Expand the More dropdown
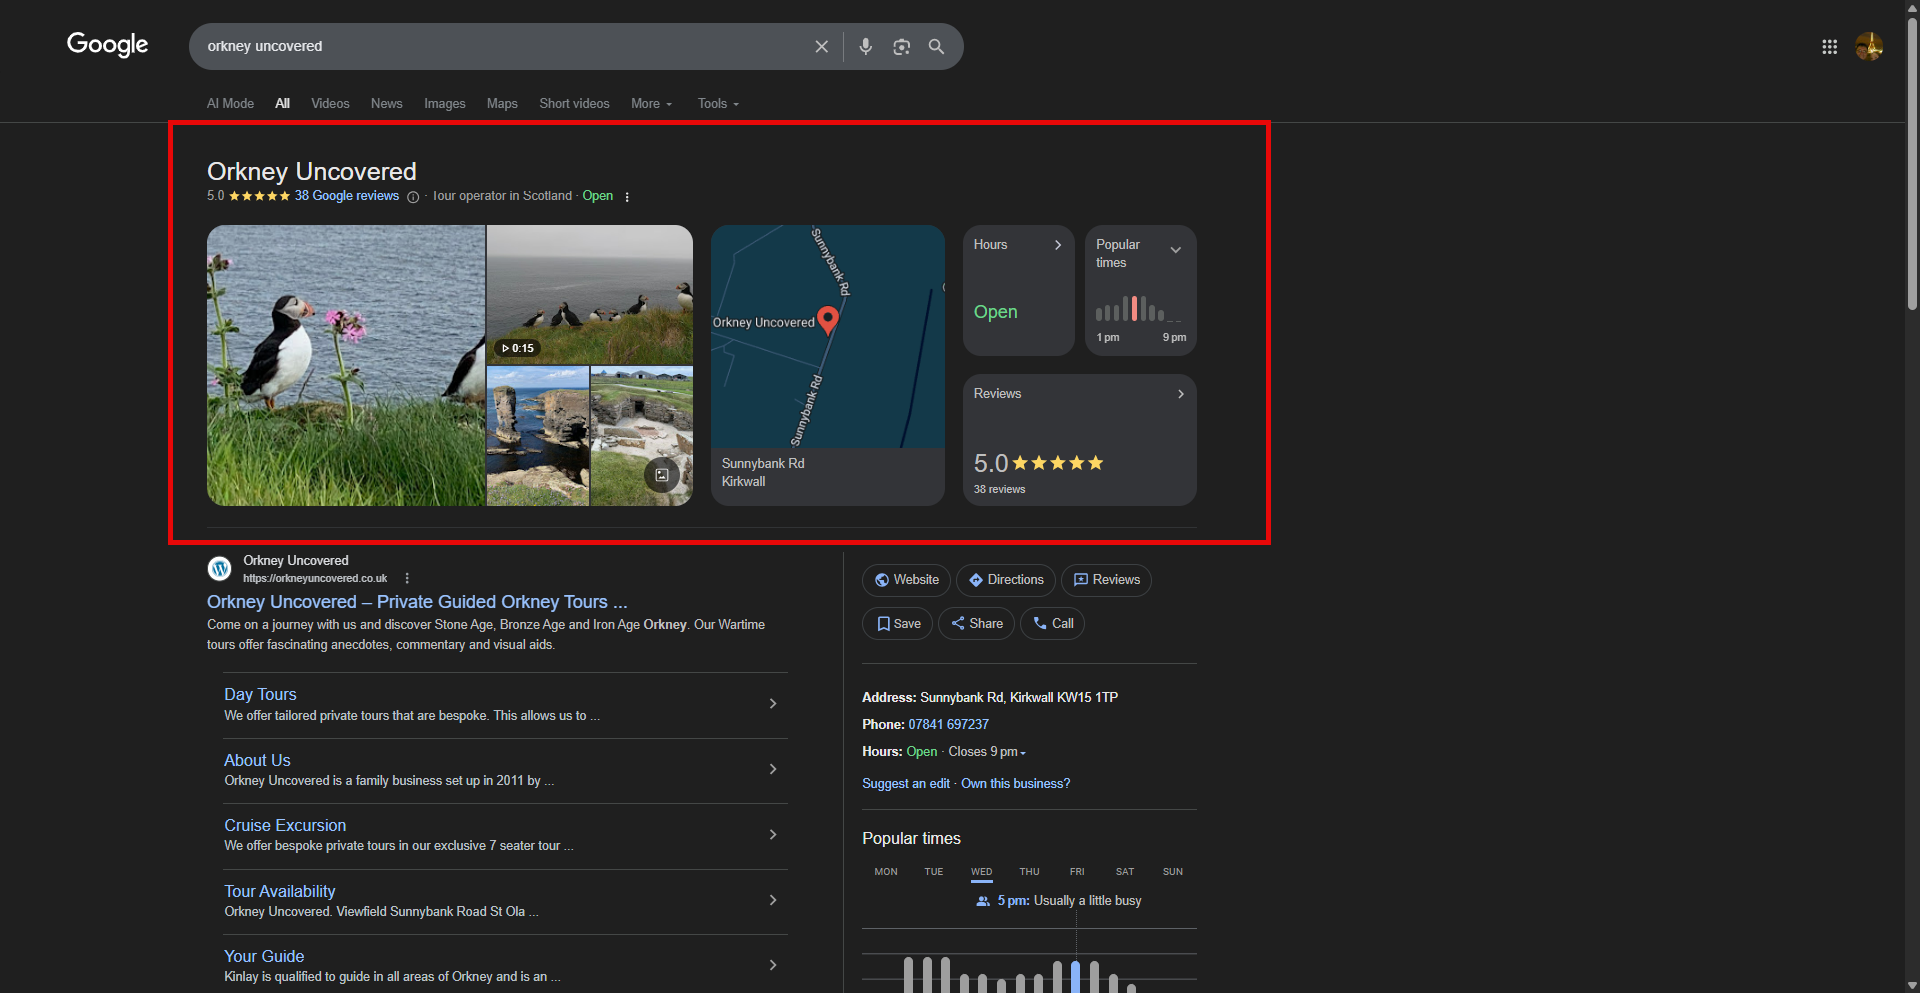 [652, 104]
